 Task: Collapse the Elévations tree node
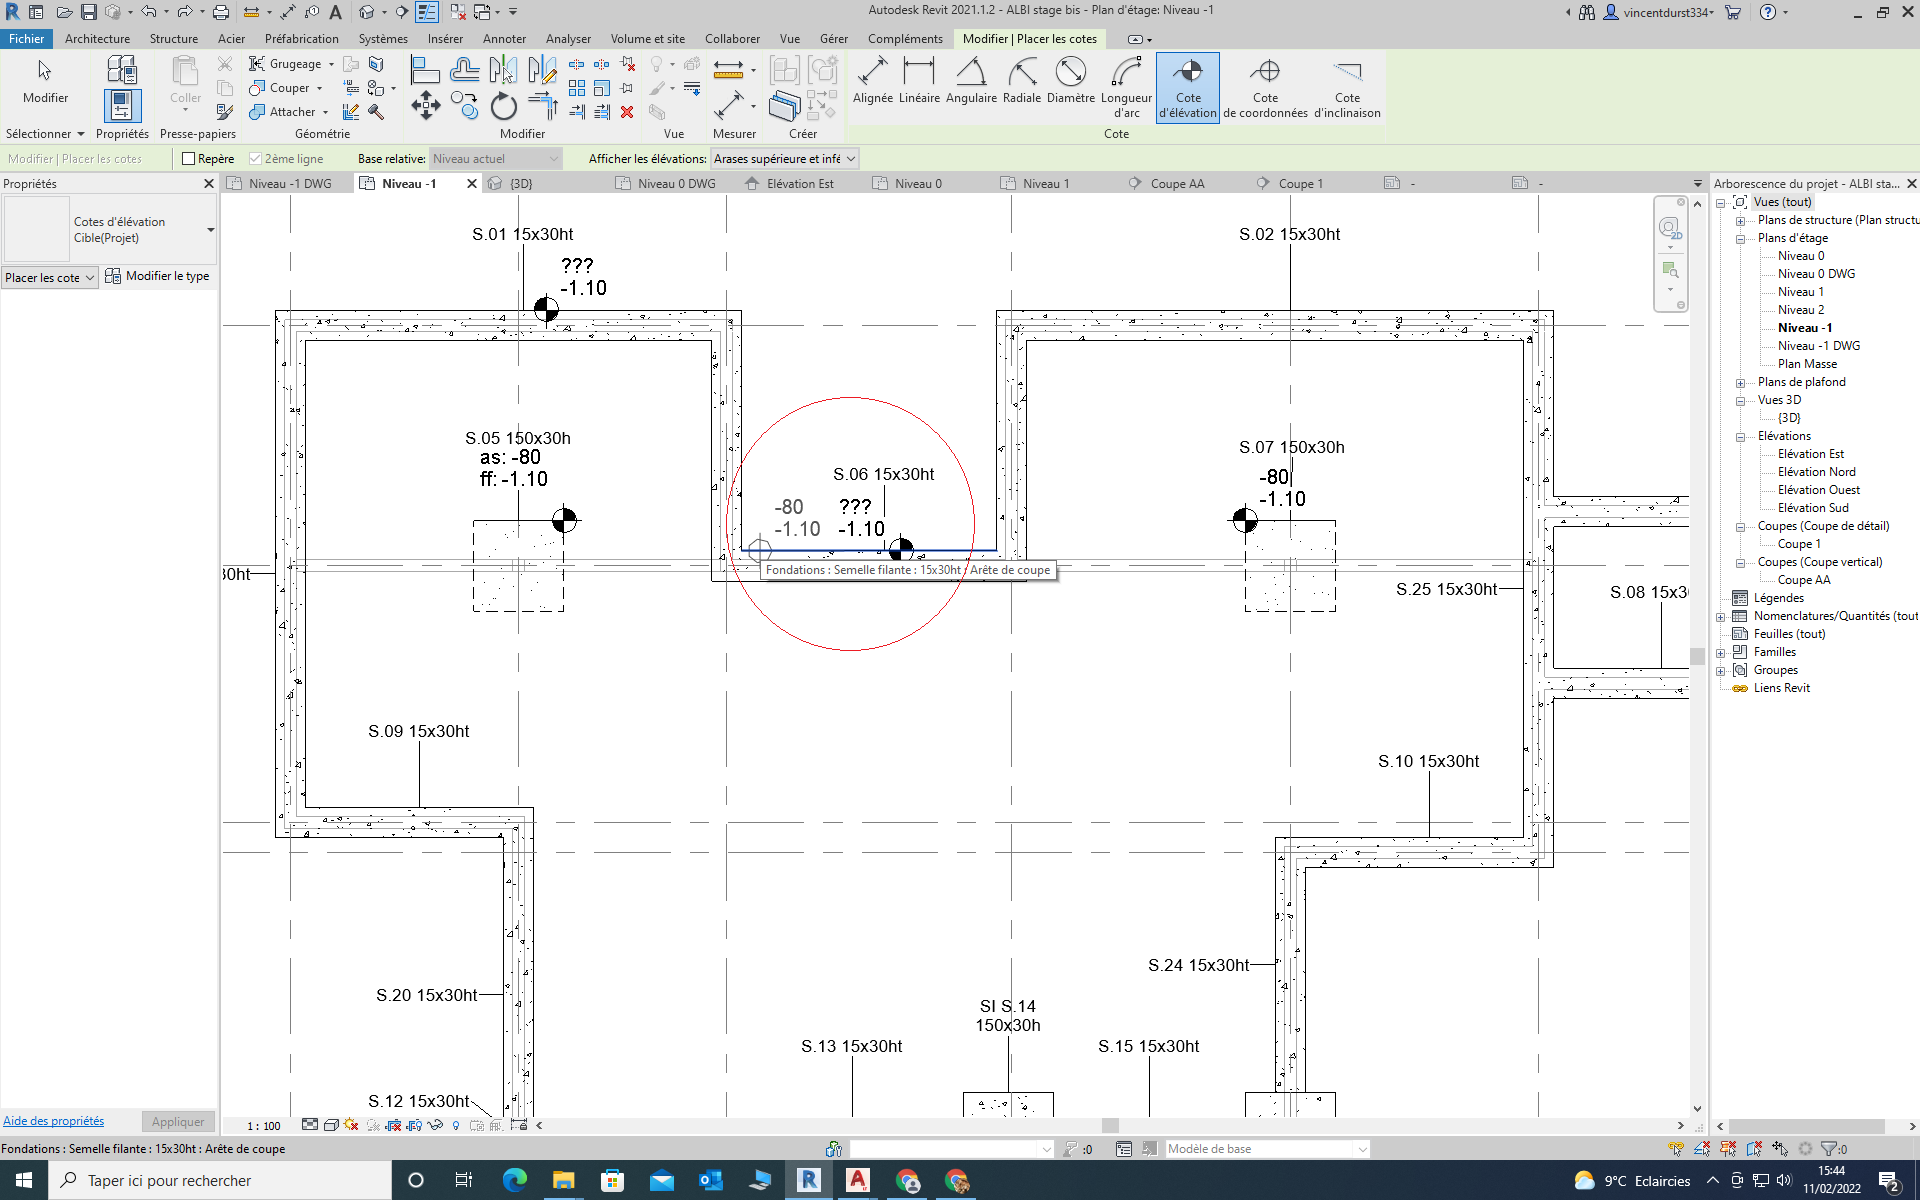point(1740,437)
